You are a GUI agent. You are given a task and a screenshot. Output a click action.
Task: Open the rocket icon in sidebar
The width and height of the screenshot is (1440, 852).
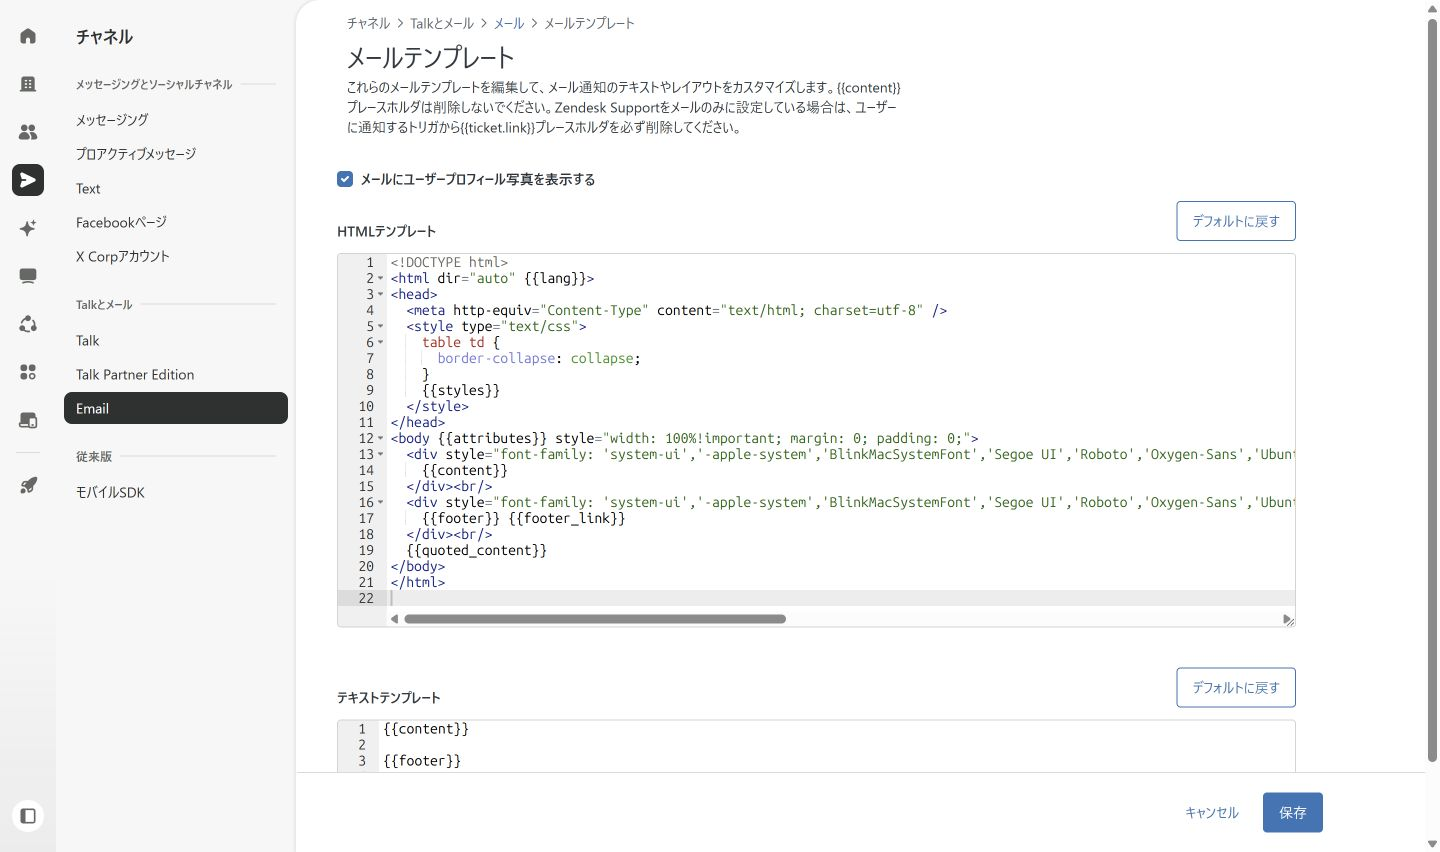coord(28,485)
